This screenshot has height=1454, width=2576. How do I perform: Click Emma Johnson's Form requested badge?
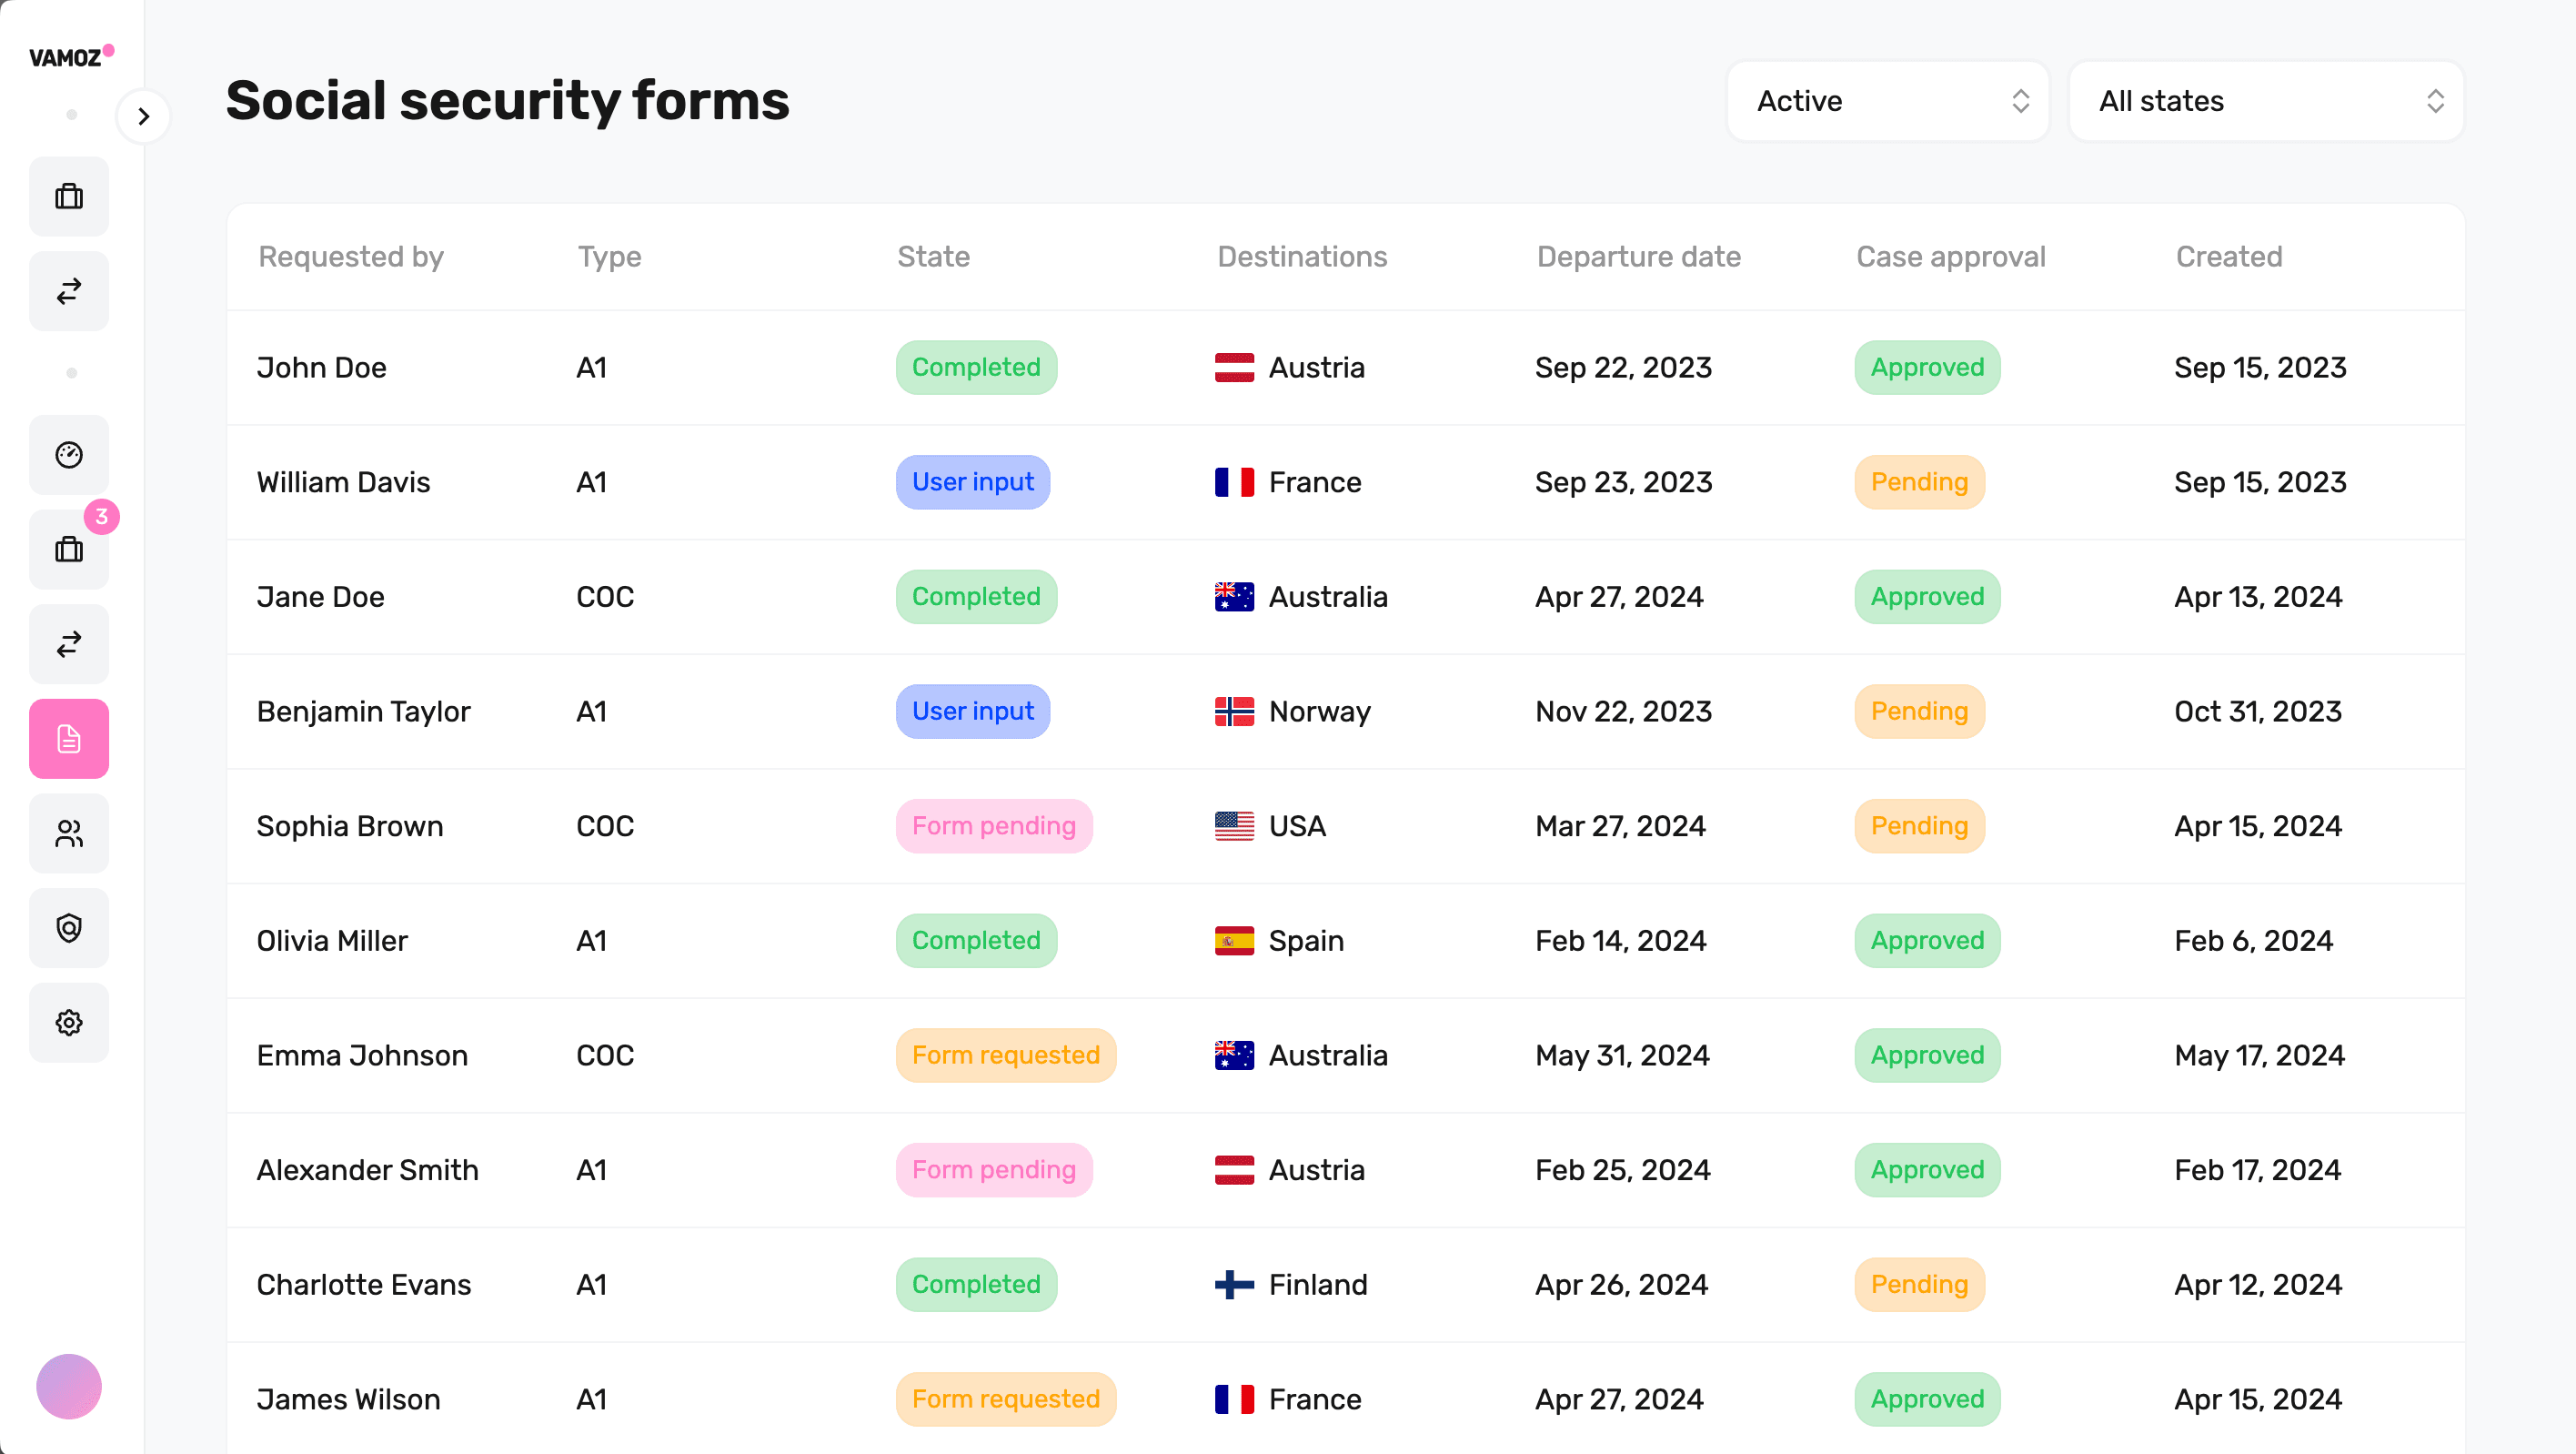(1005, 1056)
